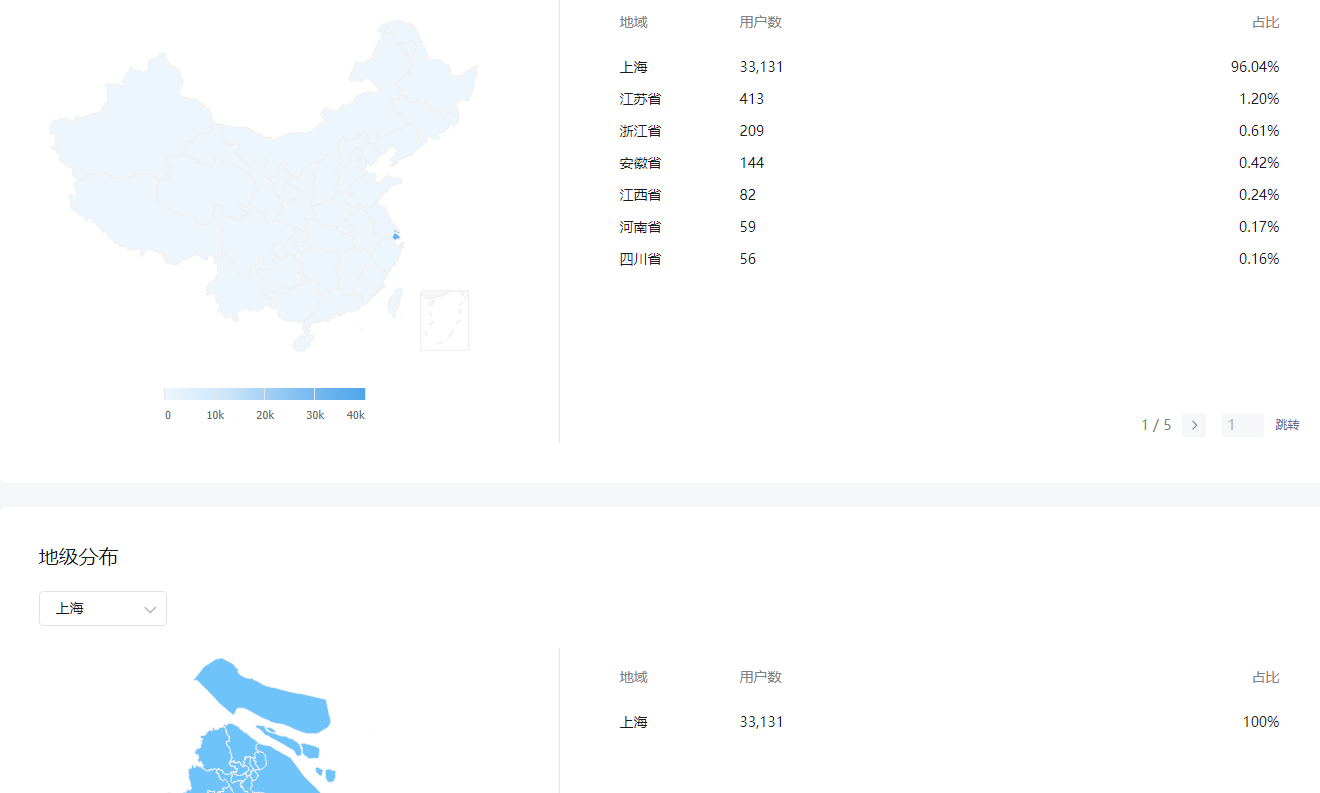
Task: Click the 0.16% share value
Action: (x=1259, y=259)
